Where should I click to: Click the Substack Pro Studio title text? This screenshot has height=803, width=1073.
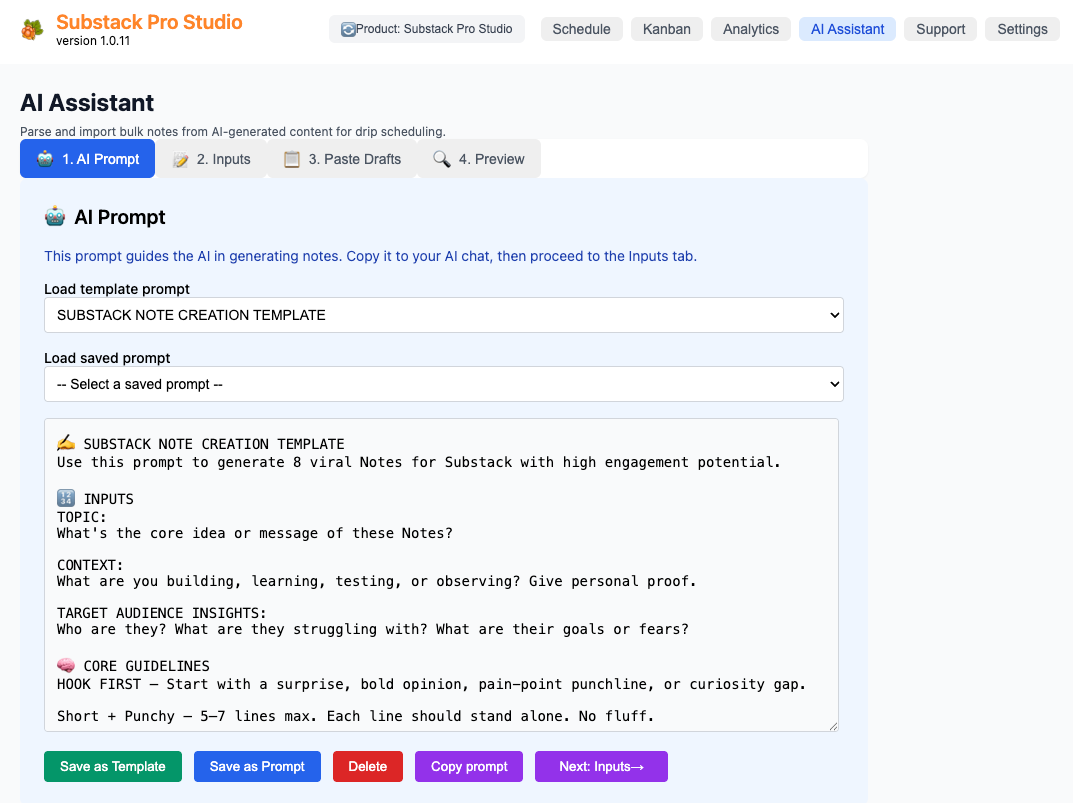pos(149,22)
